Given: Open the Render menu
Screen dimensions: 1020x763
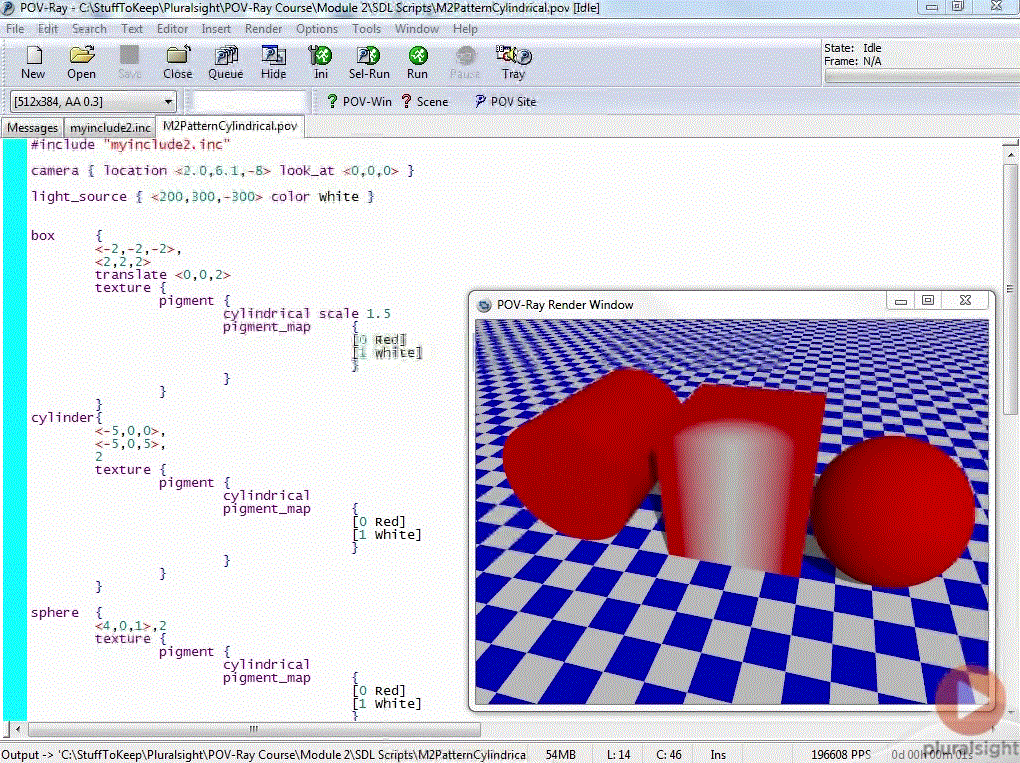Looking at the screenshot, I should pos(263,29).
